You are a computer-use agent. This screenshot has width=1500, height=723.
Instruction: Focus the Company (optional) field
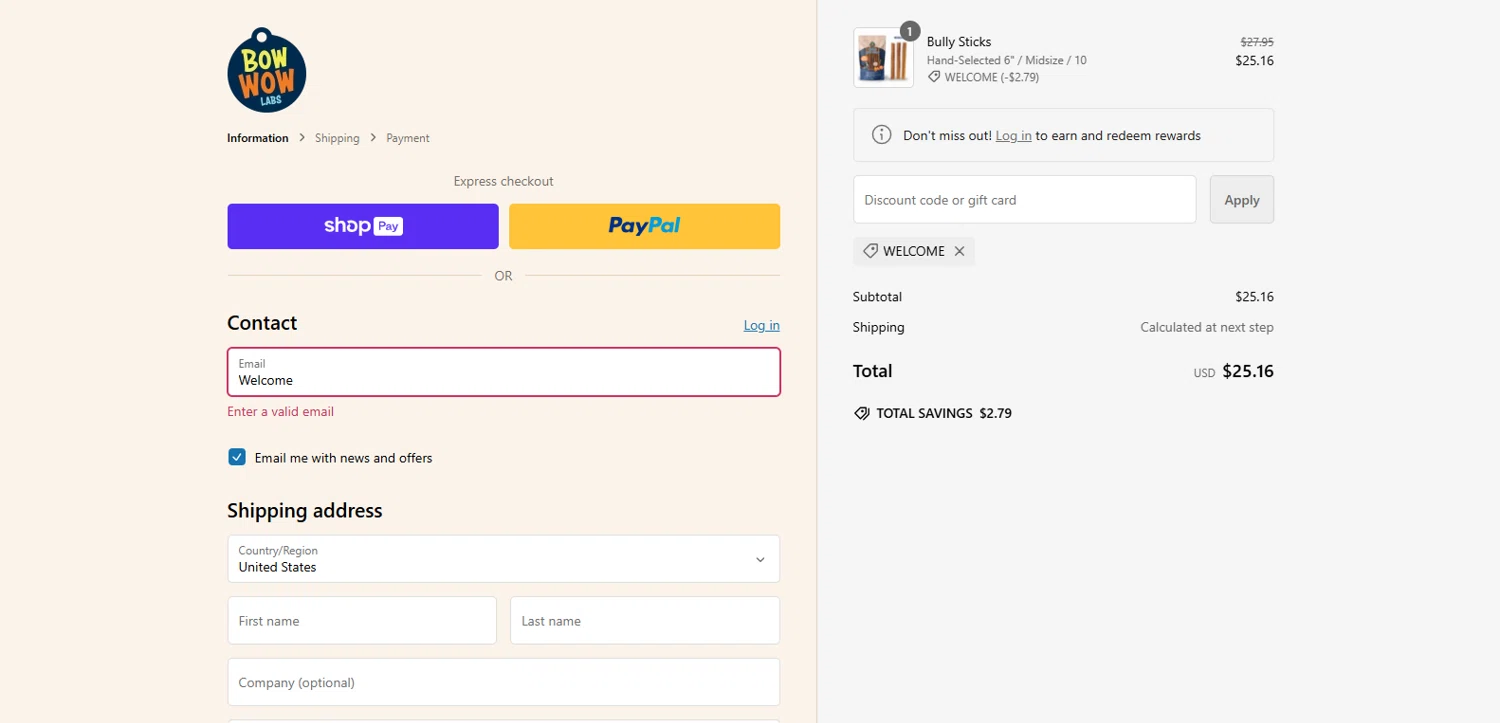(x=503, y=682)
